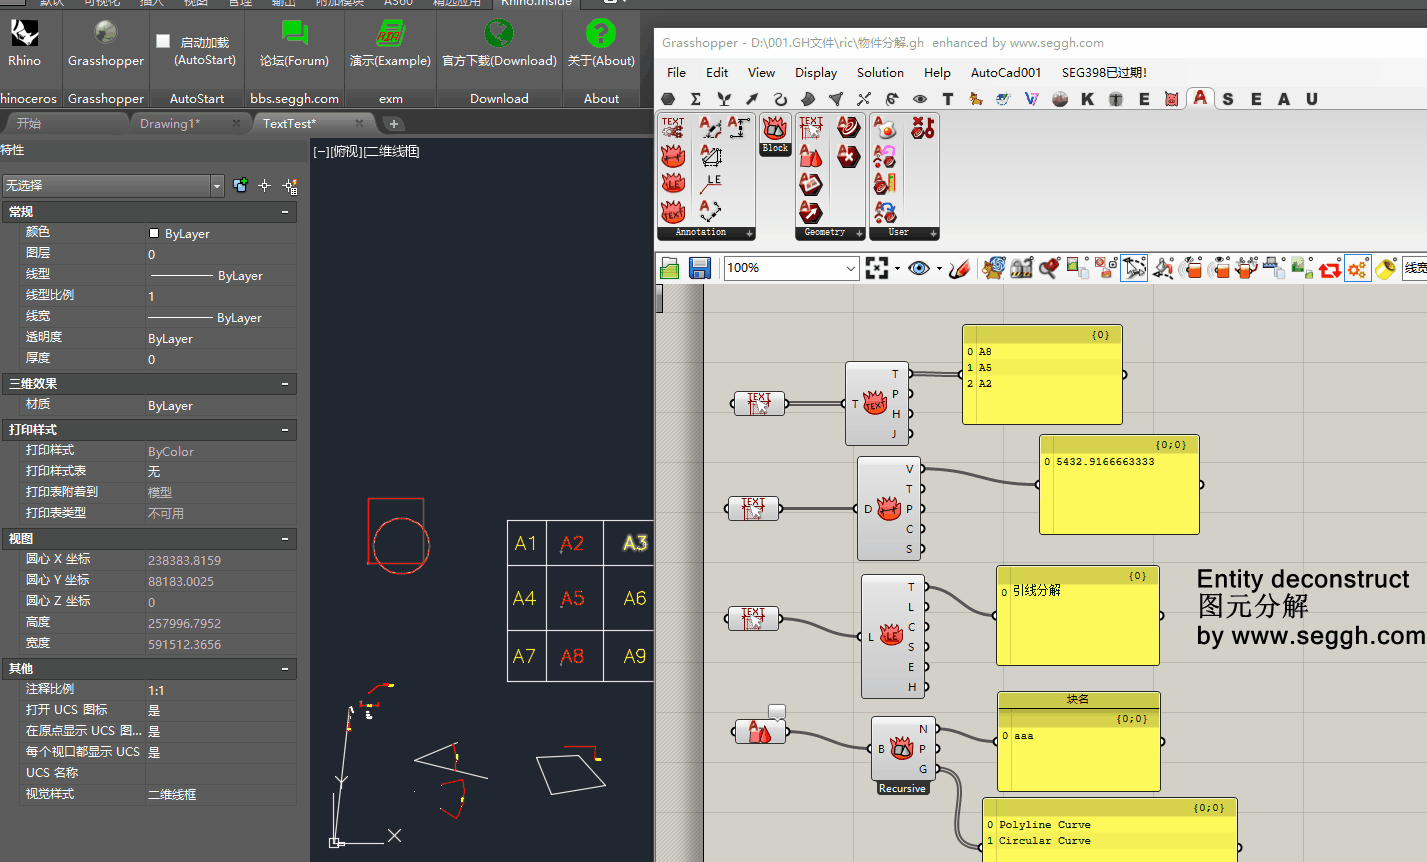Image resolution: width=1427 pixels, height=862 pixels.
Task: Toggle the orange gears icon in canvas toolbar
Action: pyautogui.click(x=1357, y=268)
